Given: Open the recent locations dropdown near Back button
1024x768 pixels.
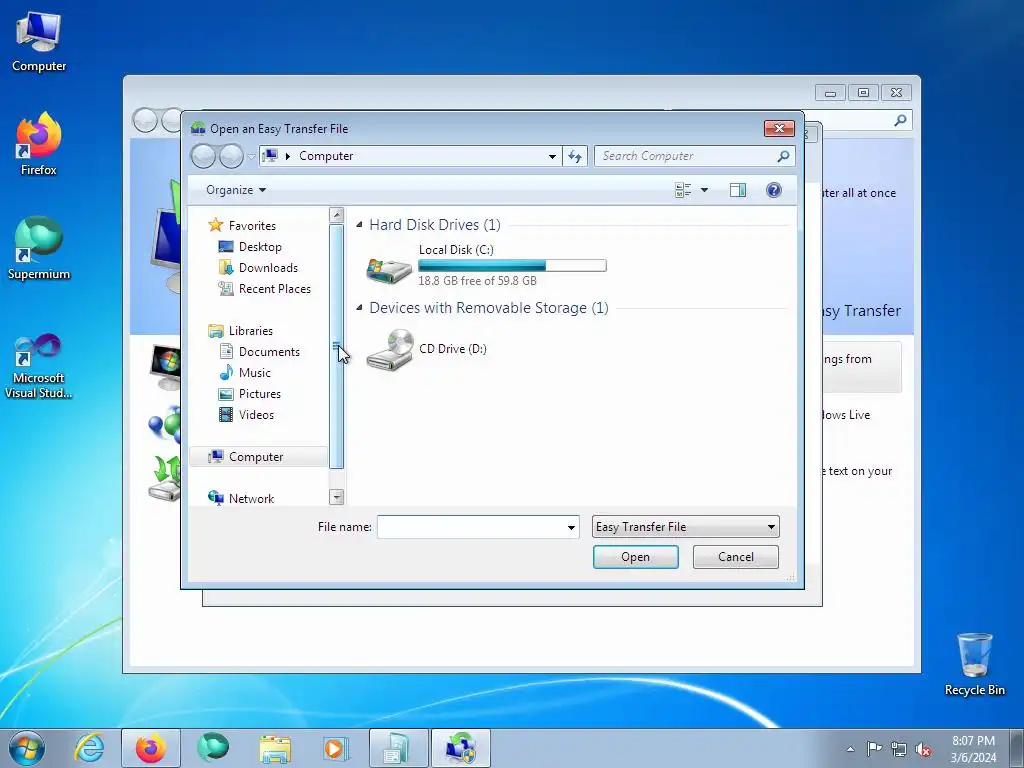Looking at the screenshot, I should point(251,157).
